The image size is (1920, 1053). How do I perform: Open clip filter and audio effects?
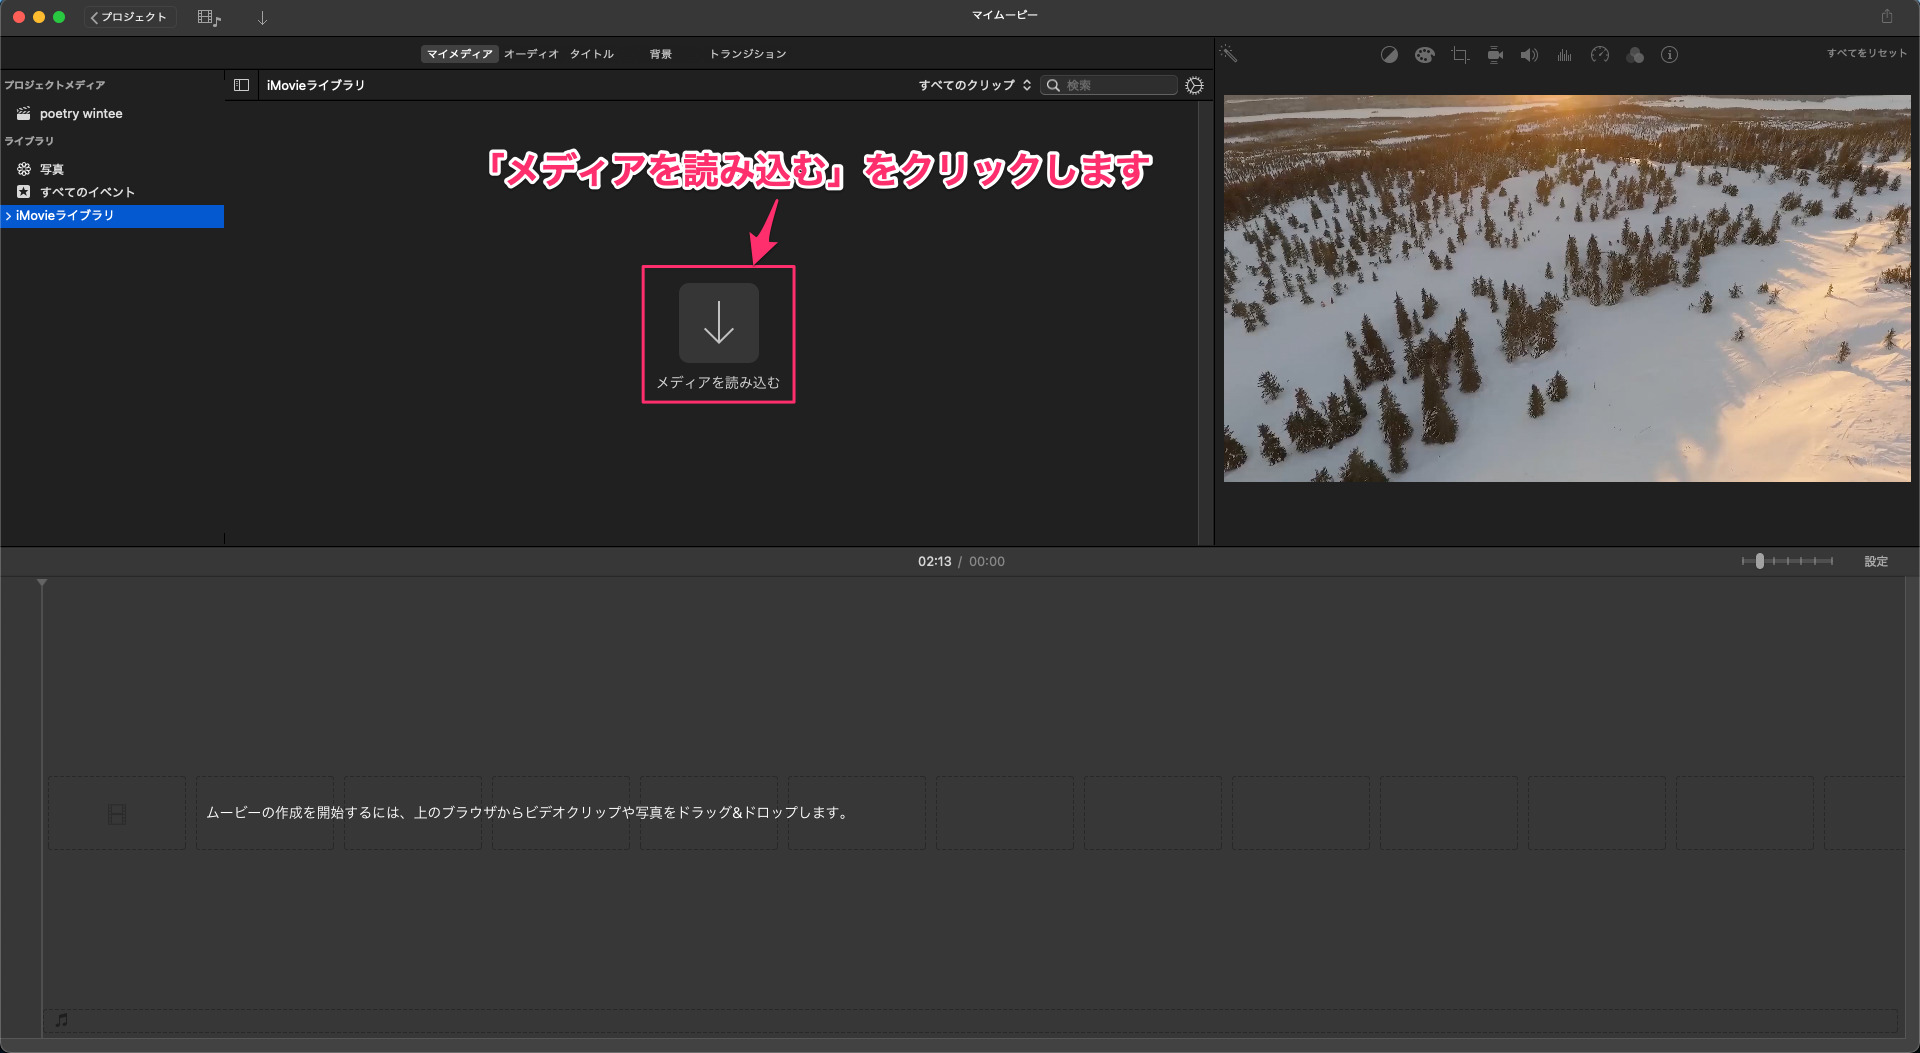[1635, 55]
